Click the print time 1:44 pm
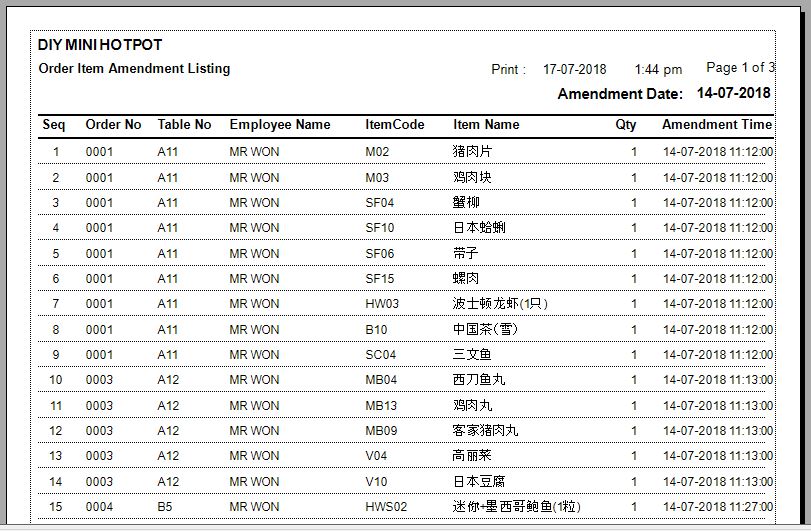This screenshot has width=811, height=531. point(658,69)
